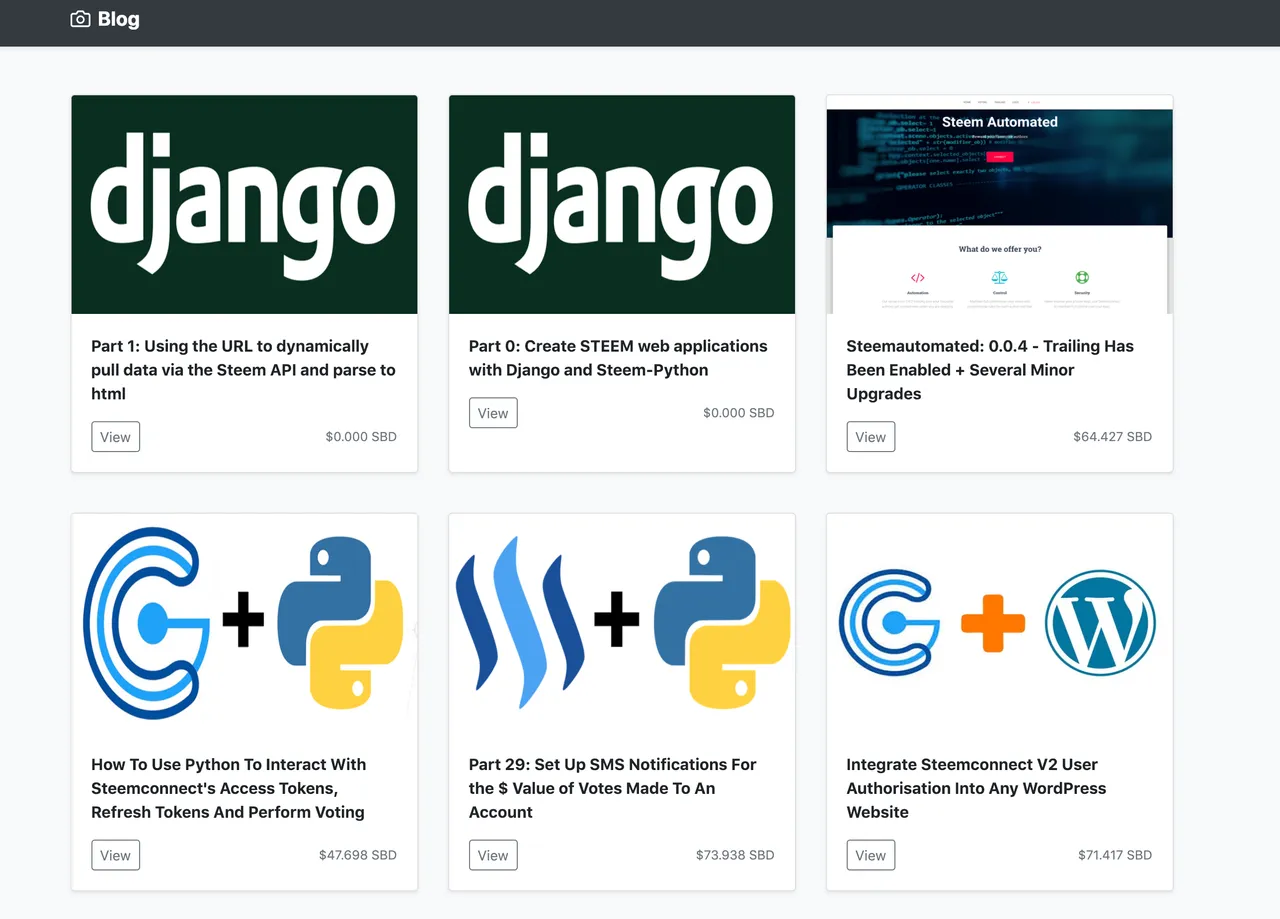Click the $0.000 SBD value on the Part 1 card
This screenshot has height=919, width=1280.
point(361,437)
